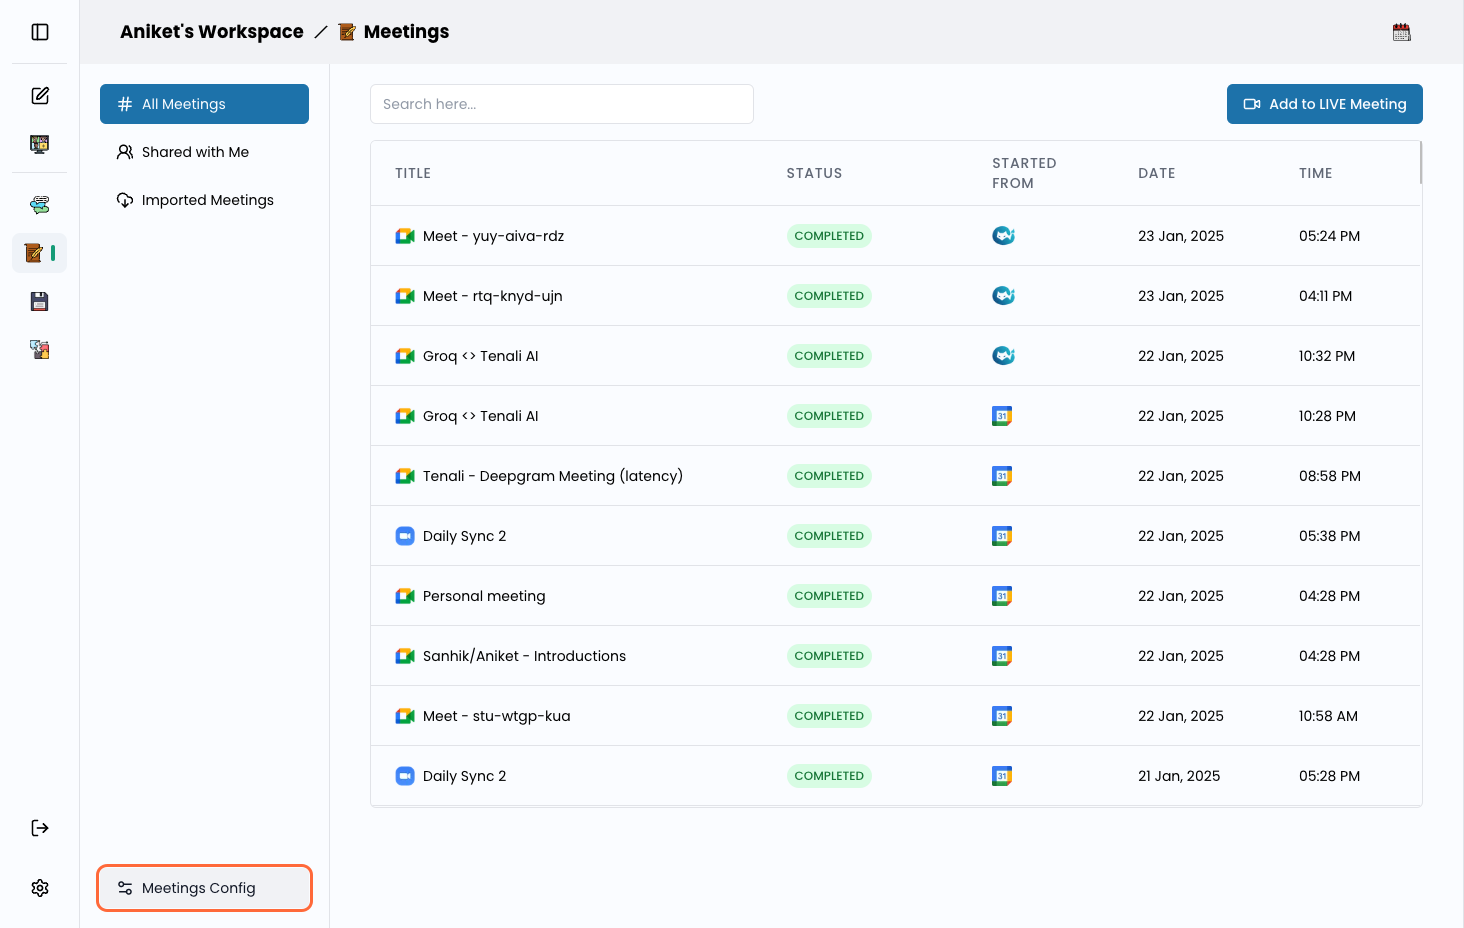1464x928 pixels.
Task: Switch to Shared with Me
Action: pos(204,152)
